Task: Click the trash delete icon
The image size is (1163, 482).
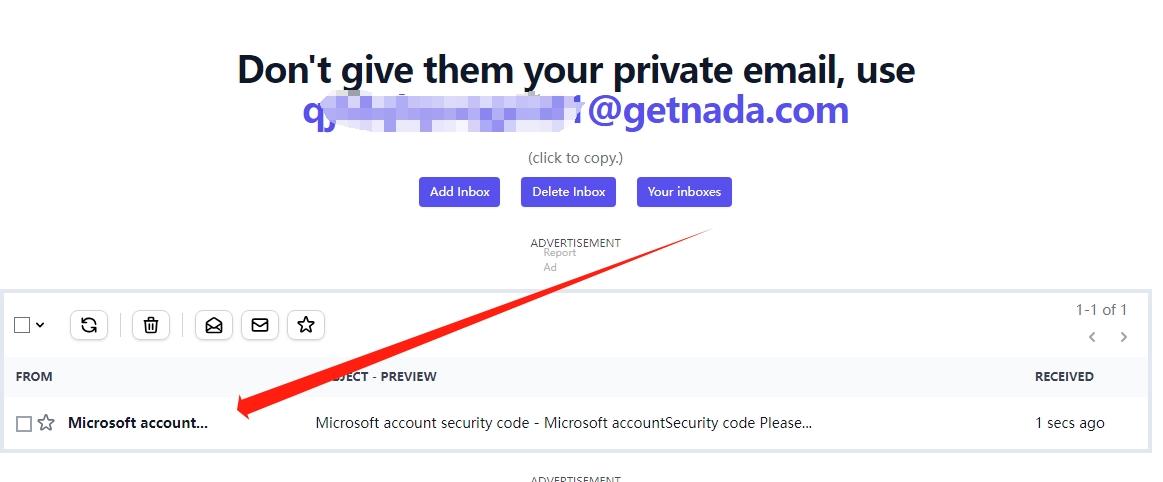Action: pyautogui.click(x=151, y=325)
